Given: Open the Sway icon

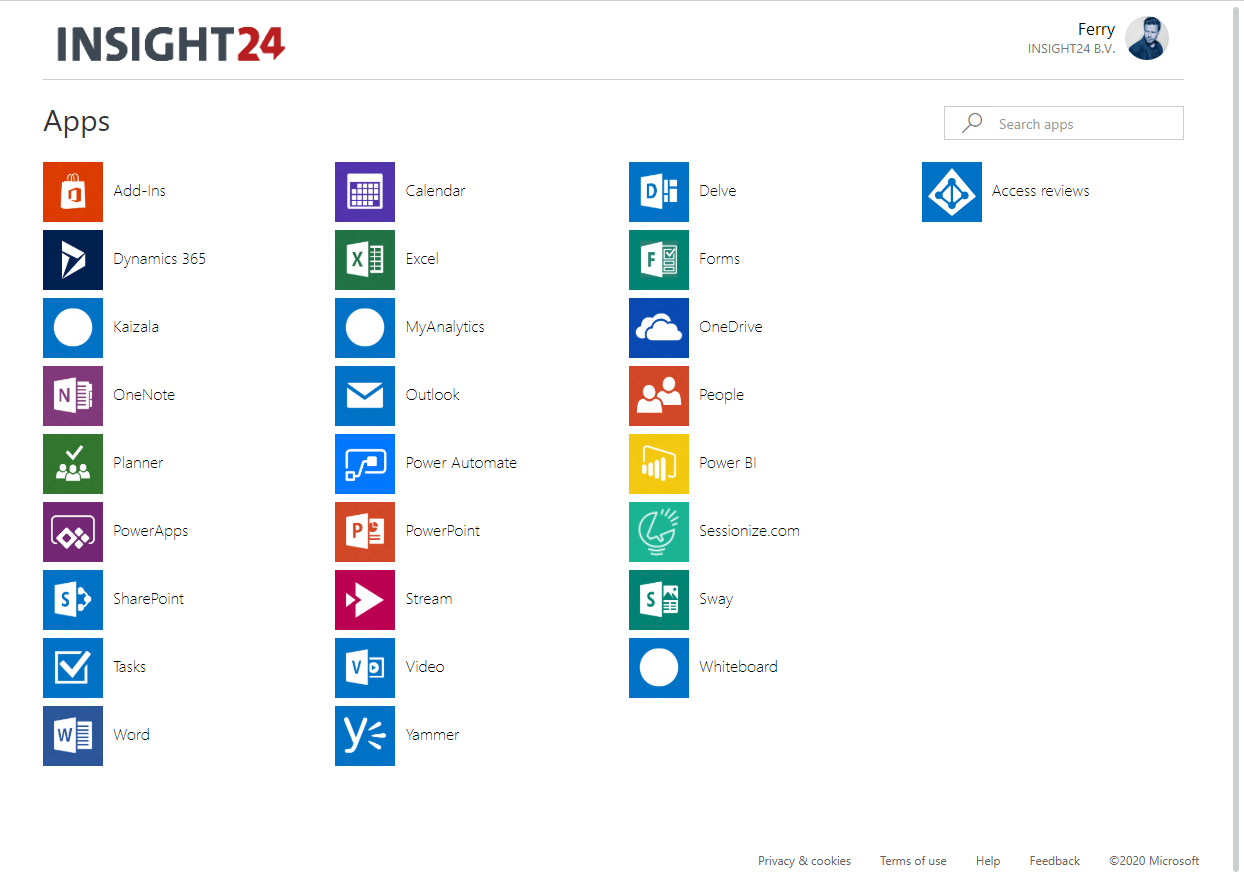Looking at the screenshot, I should pyautogui.click(x=659, y=600).
